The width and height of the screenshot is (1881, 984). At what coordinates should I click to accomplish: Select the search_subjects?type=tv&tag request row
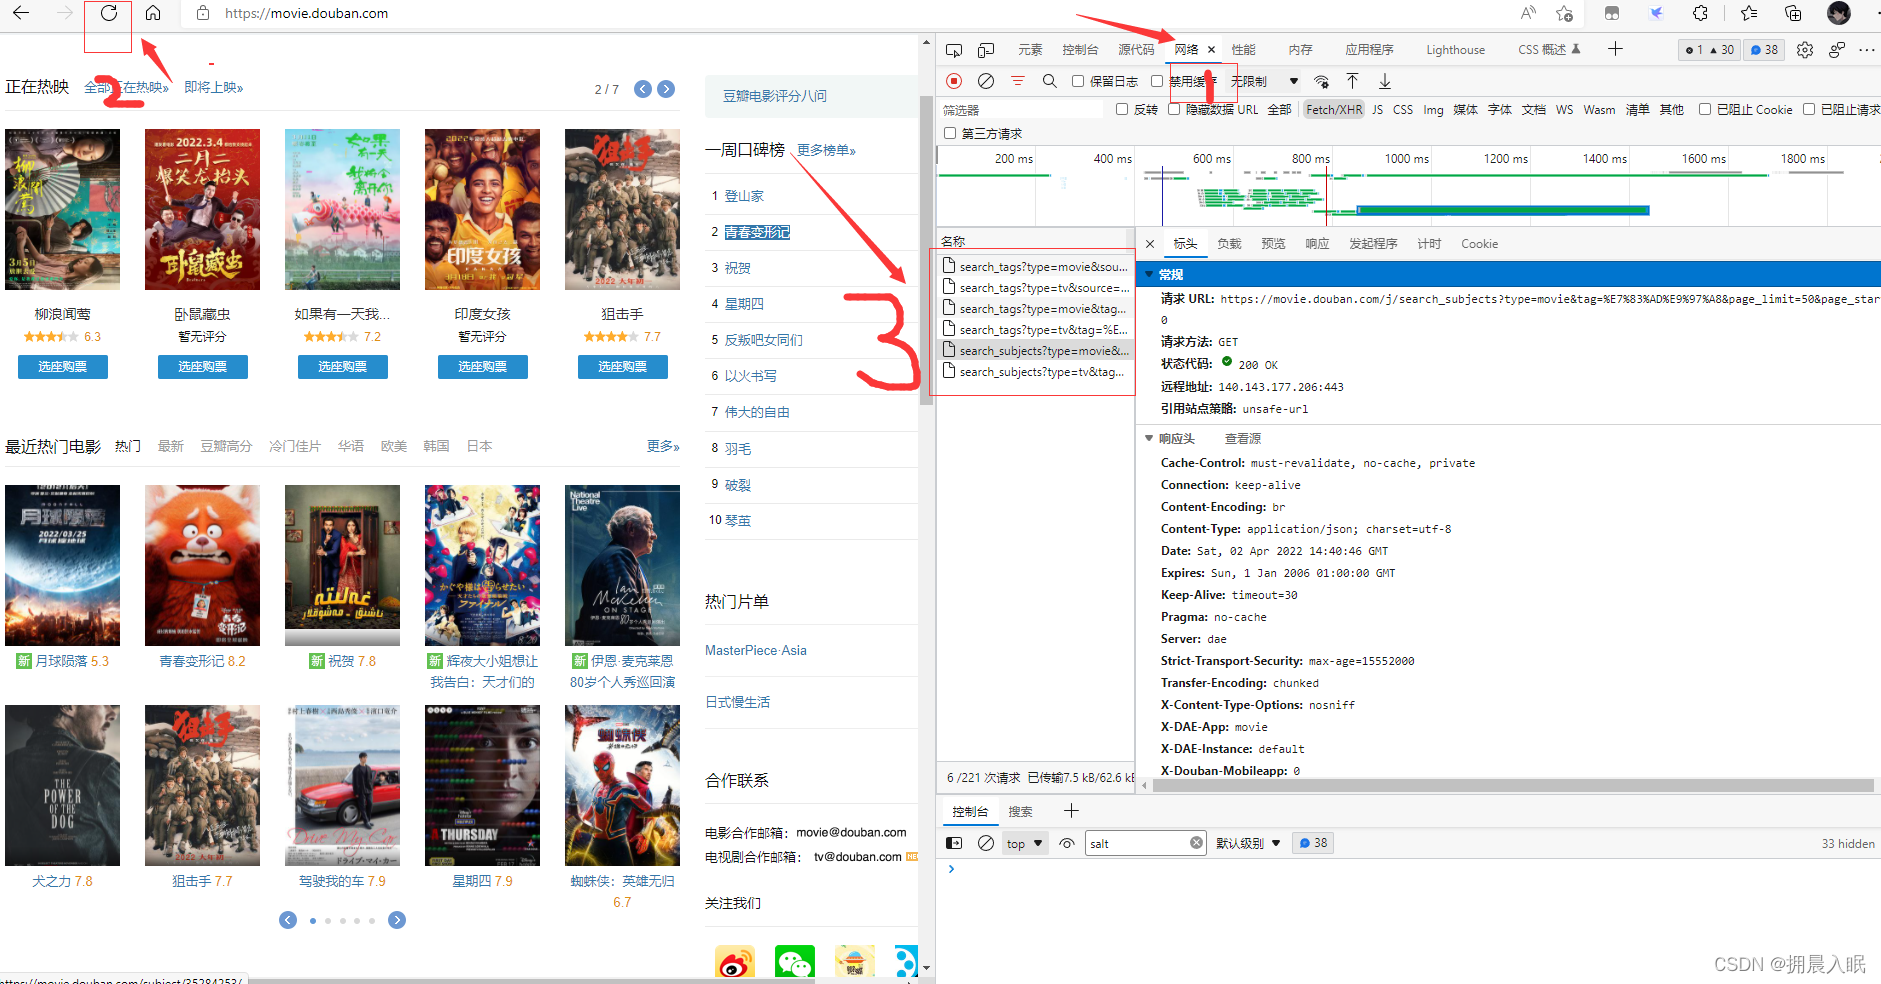(1035, 372)
